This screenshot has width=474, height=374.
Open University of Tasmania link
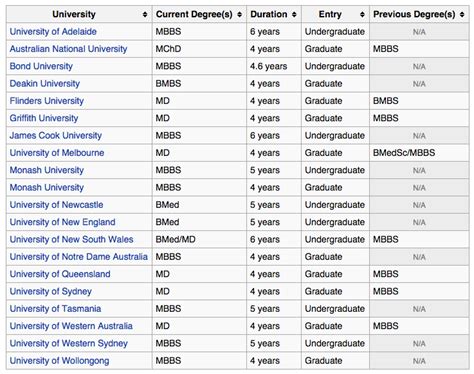55,309
